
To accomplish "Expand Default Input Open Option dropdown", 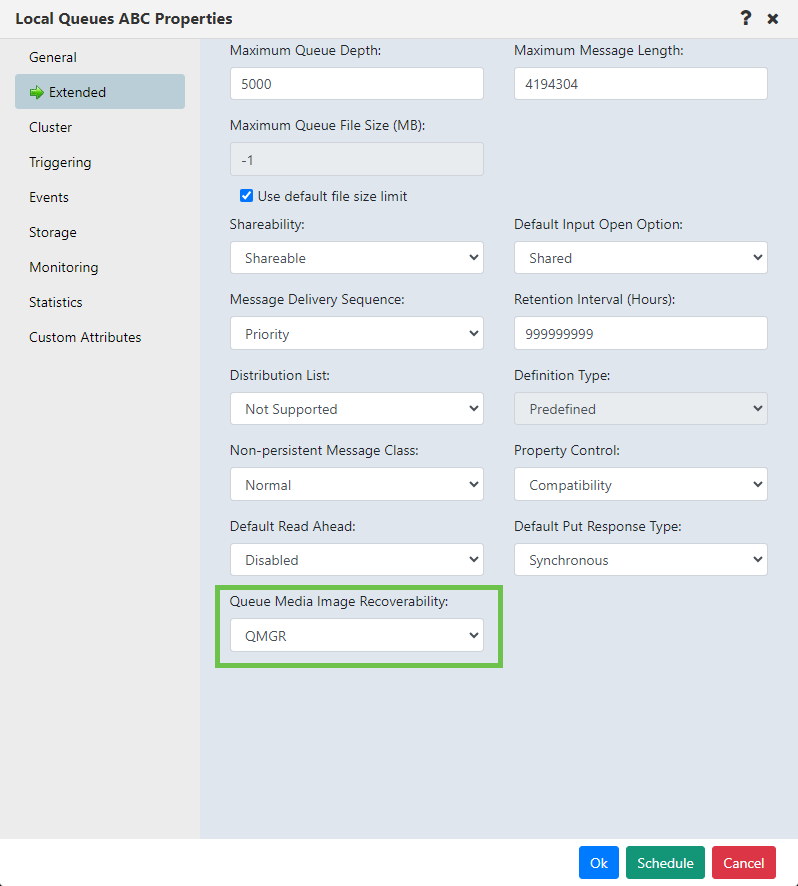I will [x=640, y=258].
